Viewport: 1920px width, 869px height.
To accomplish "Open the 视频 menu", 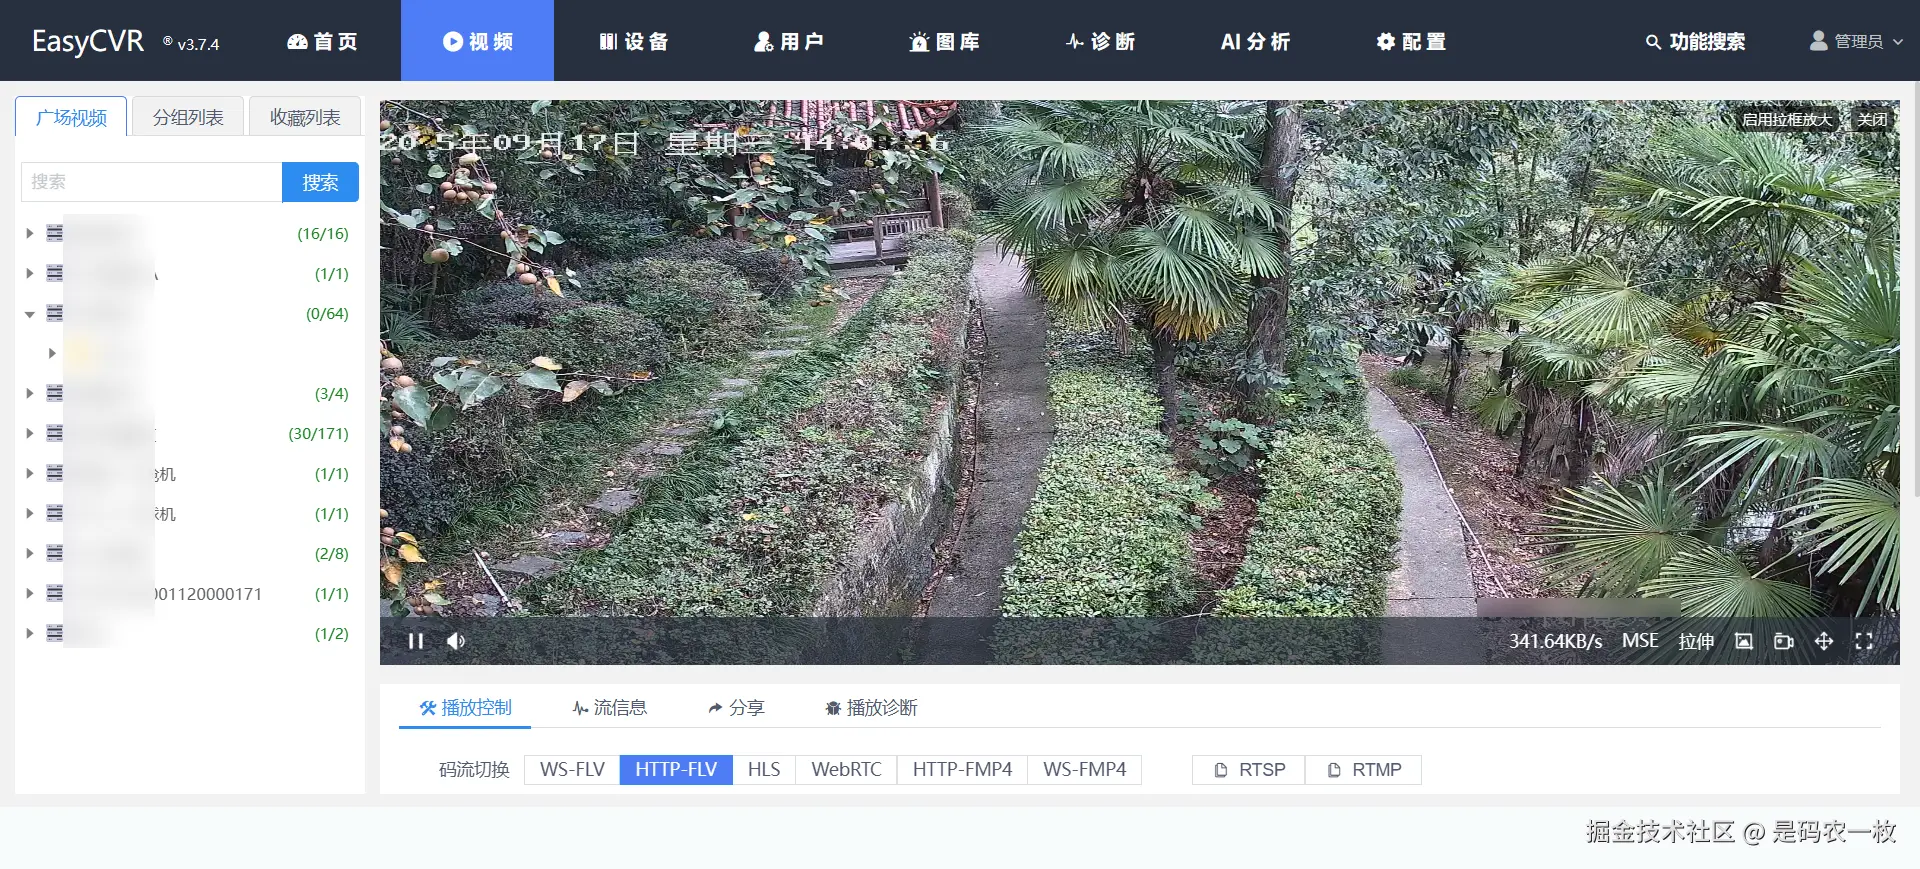I will pos(478,41).
